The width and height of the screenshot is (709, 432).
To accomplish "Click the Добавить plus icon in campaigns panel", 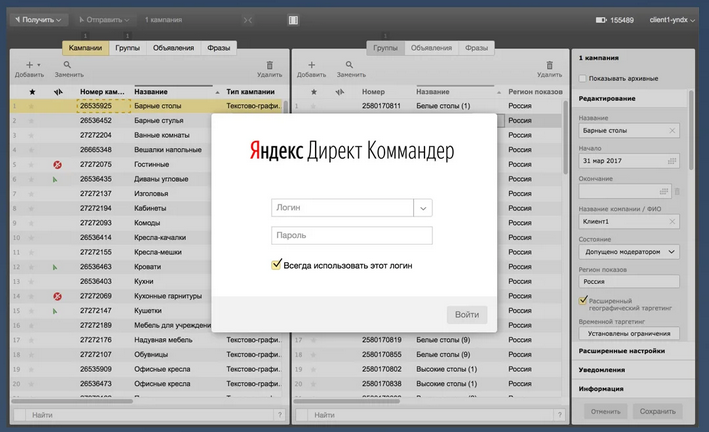I will 29,65.
